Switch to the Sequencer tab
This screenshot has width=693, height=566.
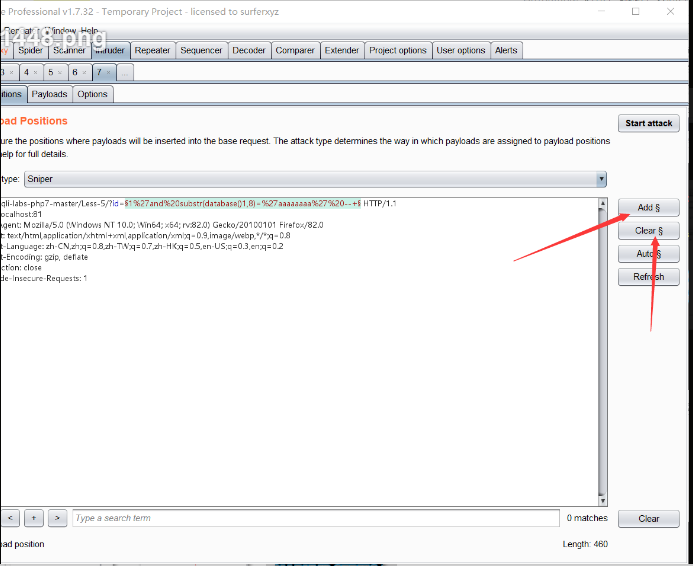(201, 50)
